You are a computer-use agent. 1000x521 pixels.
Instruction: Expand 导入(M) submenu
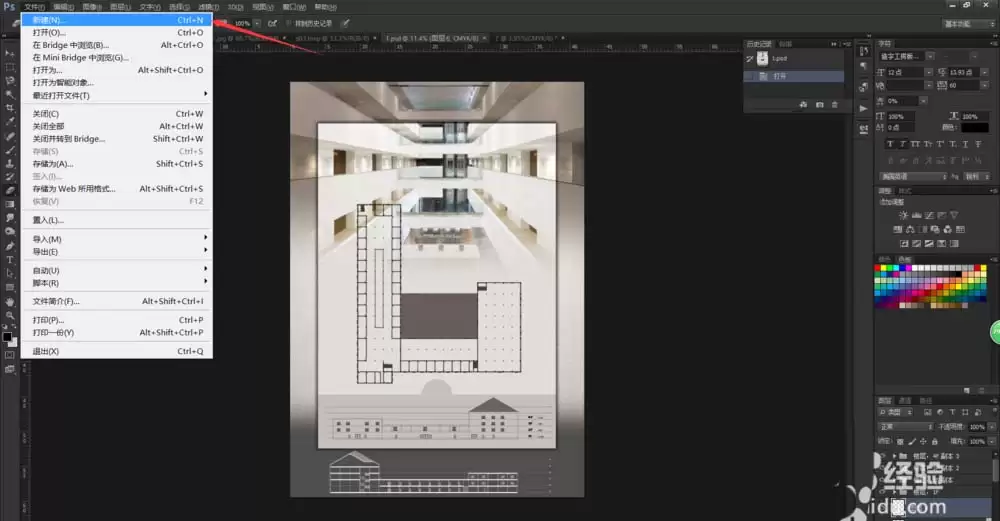coord(119,239)
